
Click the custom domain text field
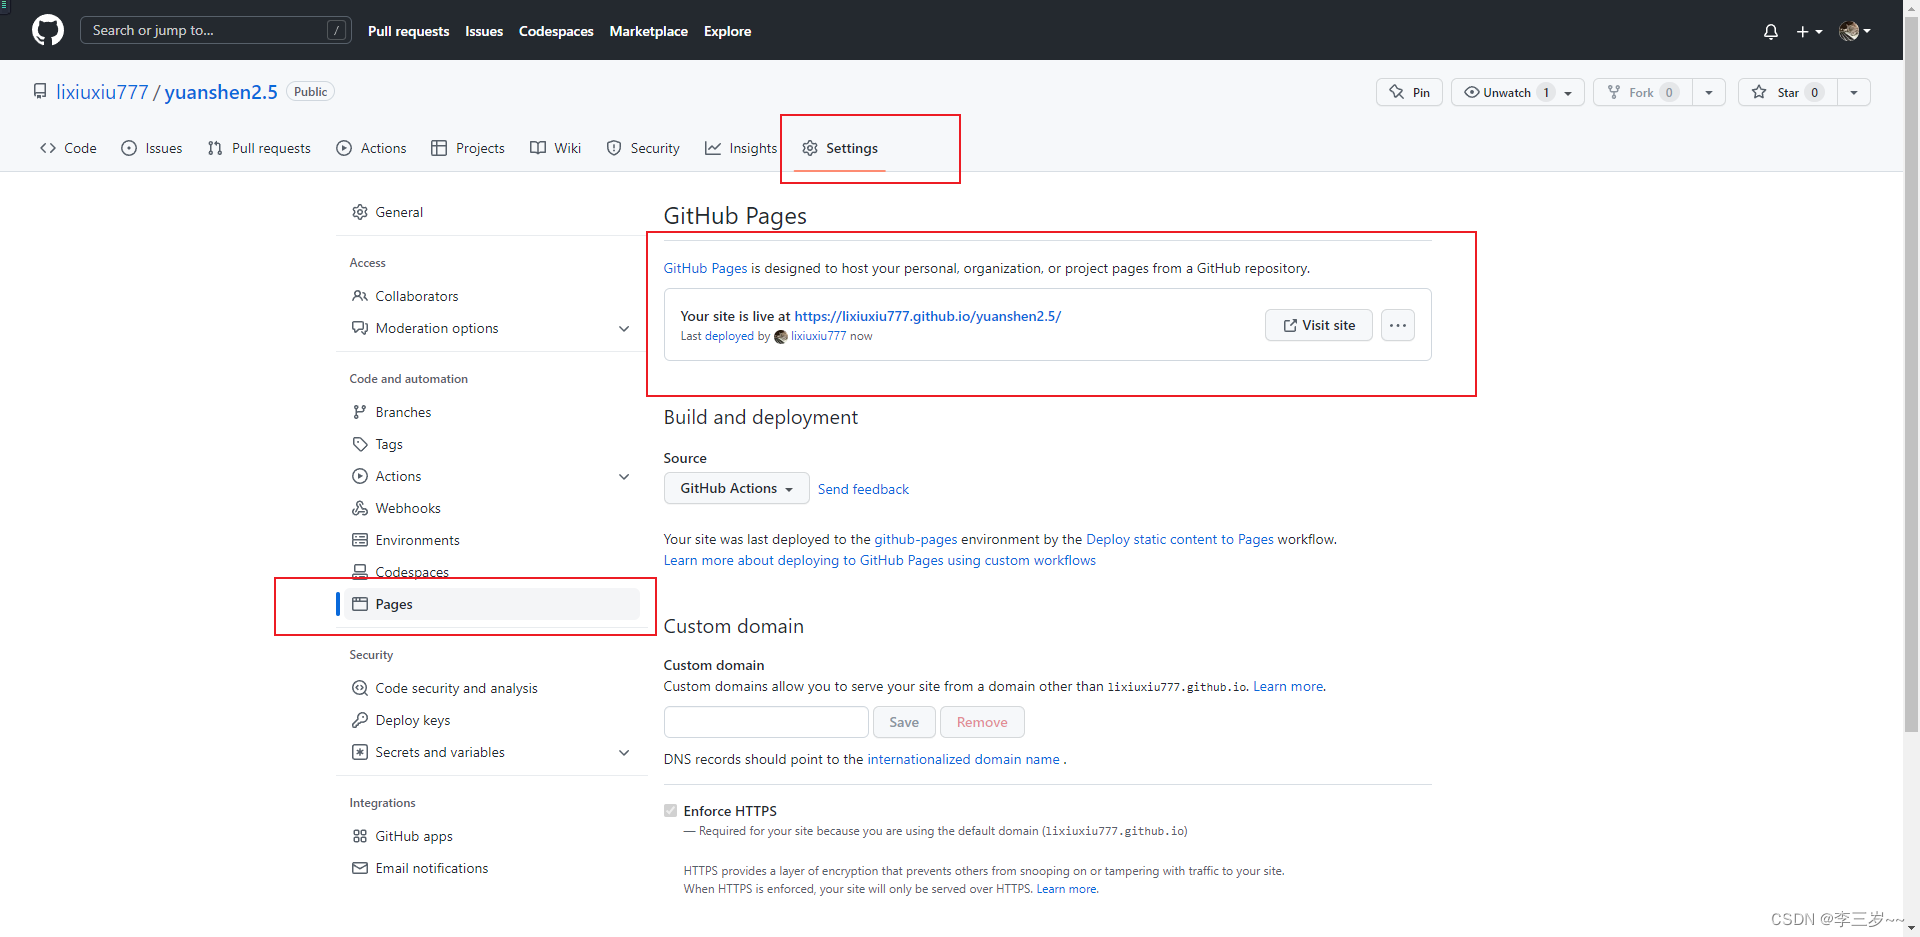tap(766, 722)
